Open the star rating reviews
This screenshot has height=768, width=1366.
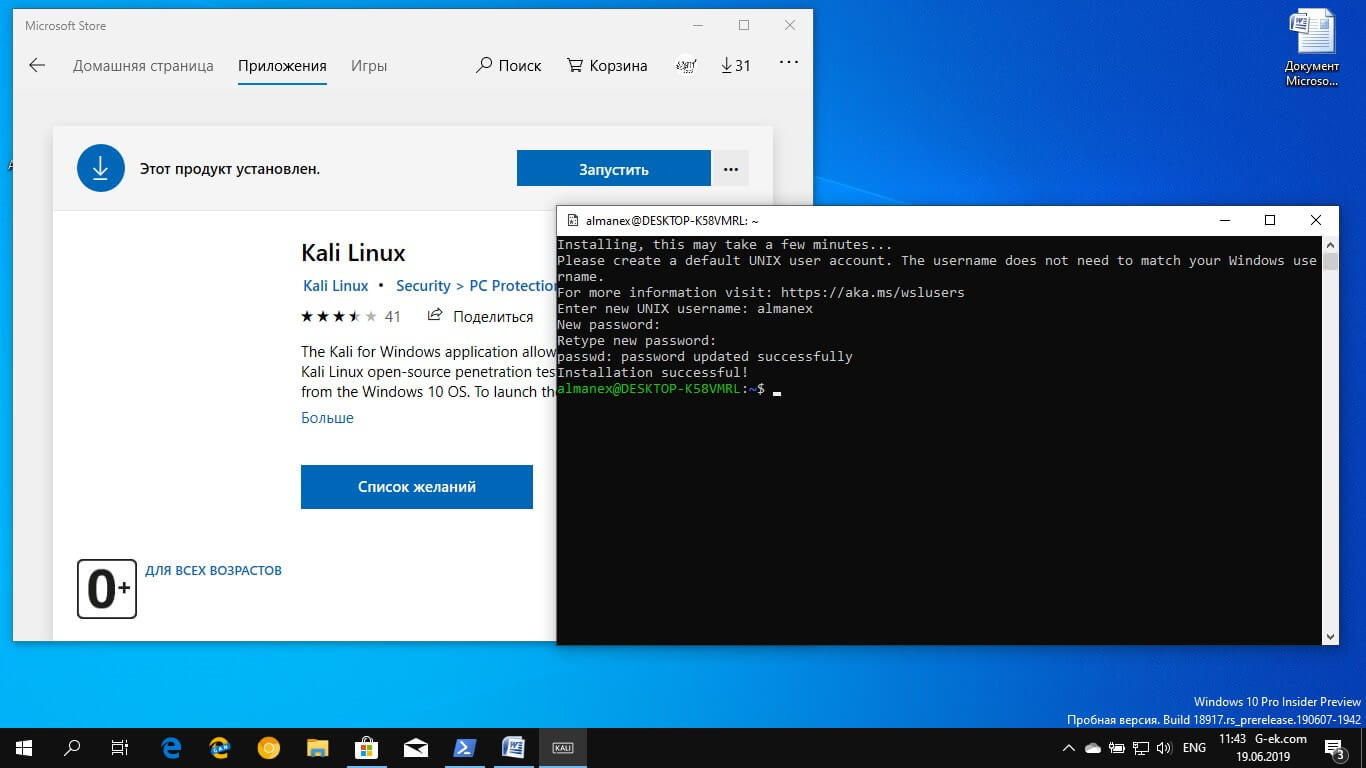(x=350, y=316)
